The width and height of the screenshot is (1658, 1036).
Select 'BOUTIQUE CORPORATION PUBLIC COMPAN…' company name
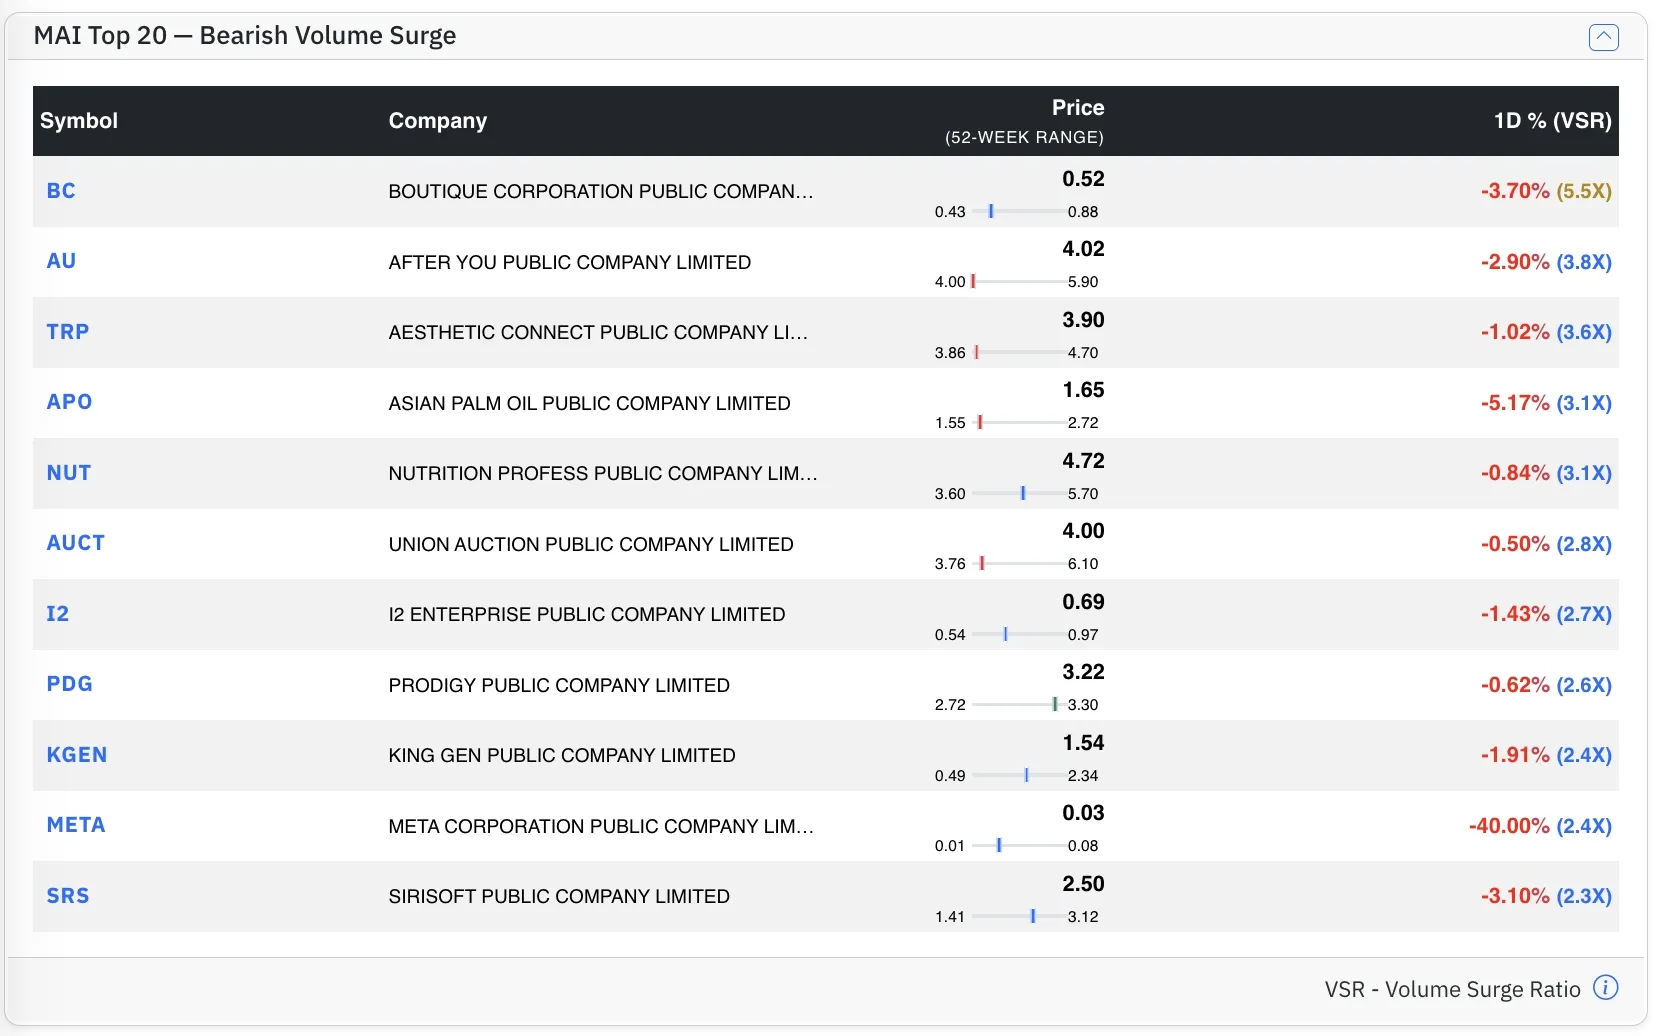click(x=601, y=191)
